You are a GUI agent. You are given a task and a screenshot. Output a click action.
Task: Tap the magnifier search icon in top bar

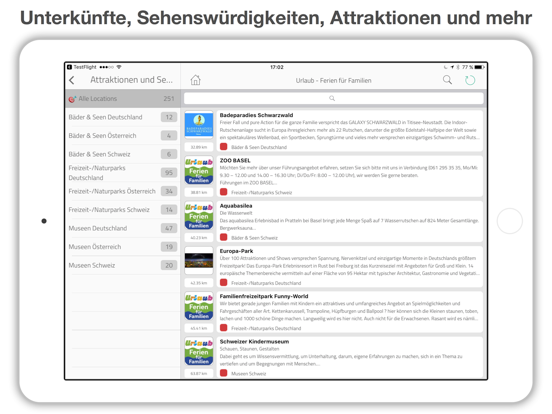(x=447, y=80)
